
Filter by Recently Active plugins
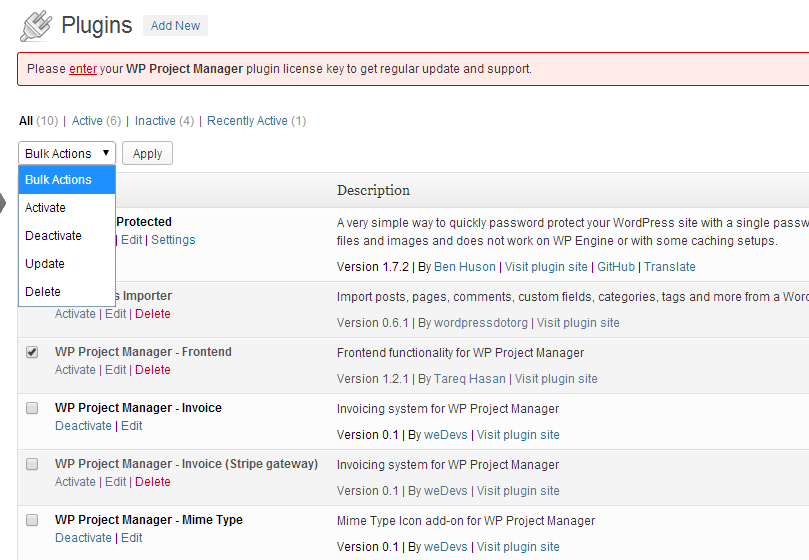[x=247, y=121]
